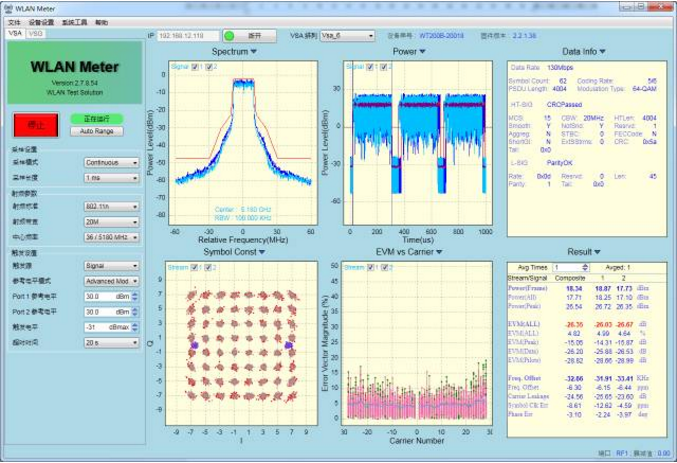Viewport: 677px width, 463px height.
Task: Toggle Stream 2 checkbox in EVM vs Carrier
Action: [385, 268]
